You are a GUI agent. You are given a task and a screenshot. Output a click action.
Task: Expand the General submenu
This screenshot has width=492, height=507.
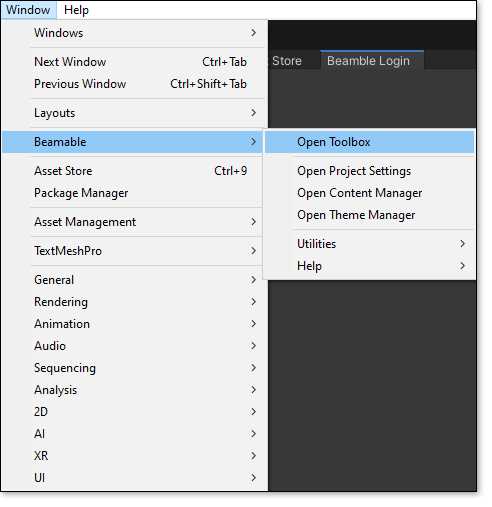coord(132,280)
